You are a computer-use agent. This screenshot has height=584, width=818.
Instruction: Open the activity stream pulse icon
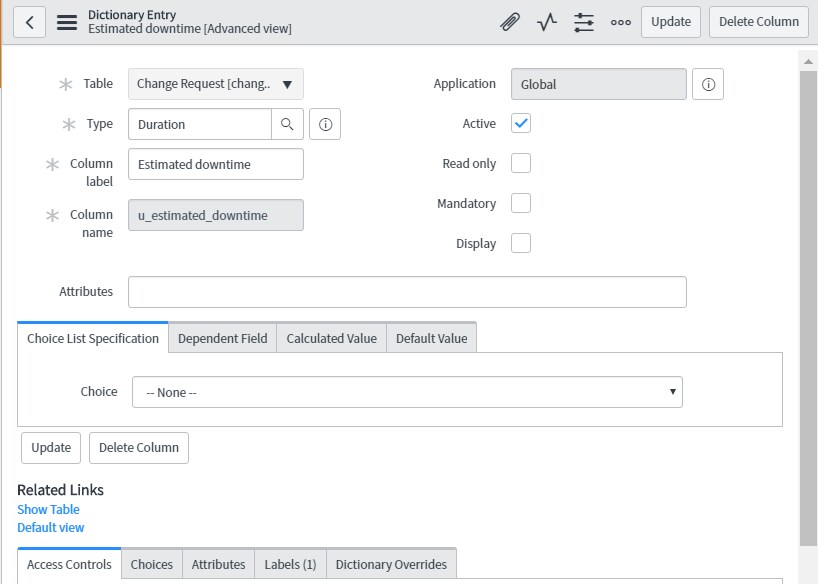tap(547, 22)
